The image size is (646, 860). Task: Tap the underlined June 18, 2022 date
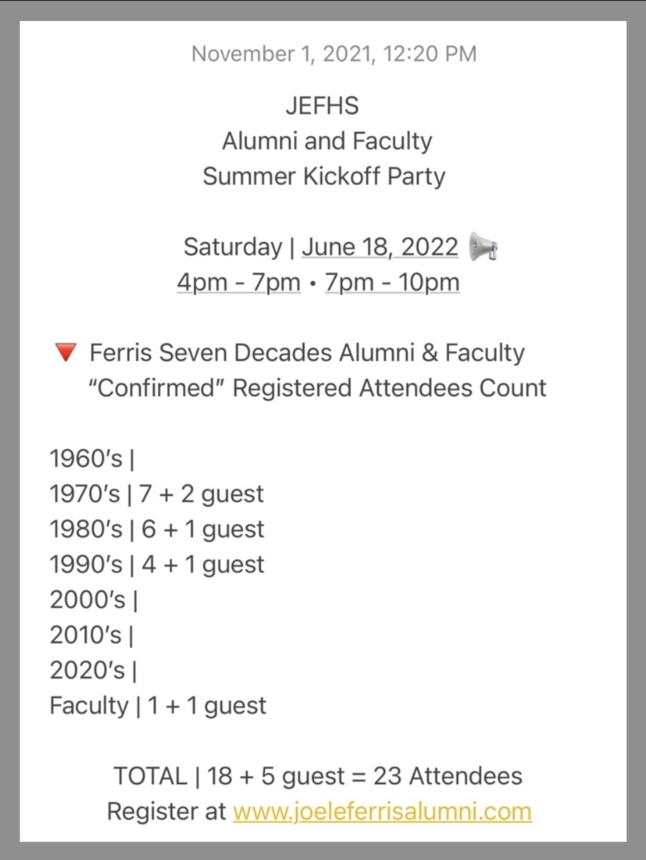tap(380, 247)
